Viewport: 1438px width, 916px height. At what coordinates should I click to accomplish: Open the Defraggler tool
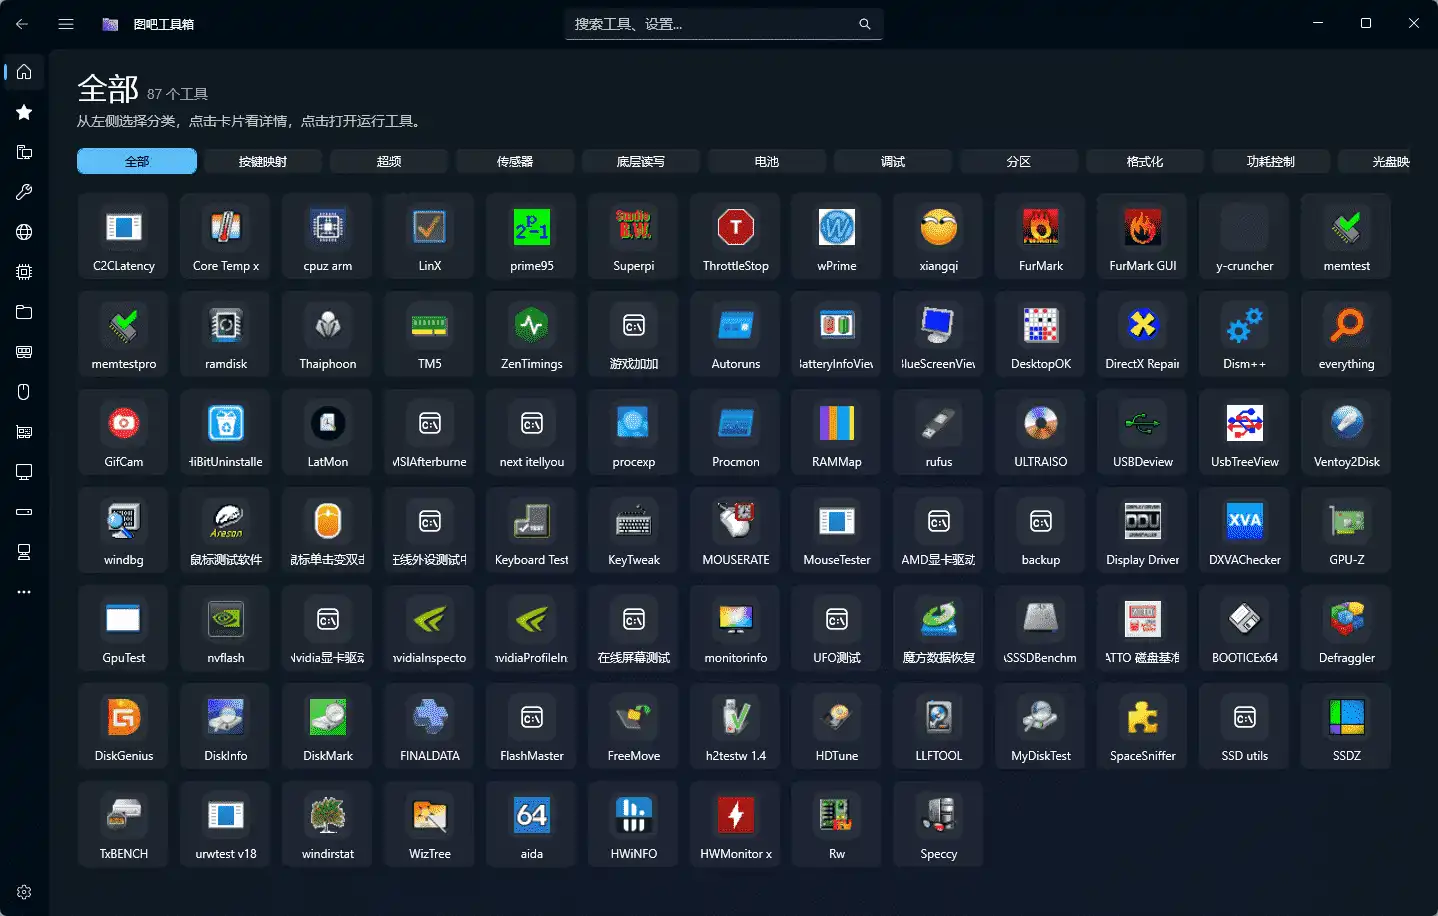pos(1347,628)
